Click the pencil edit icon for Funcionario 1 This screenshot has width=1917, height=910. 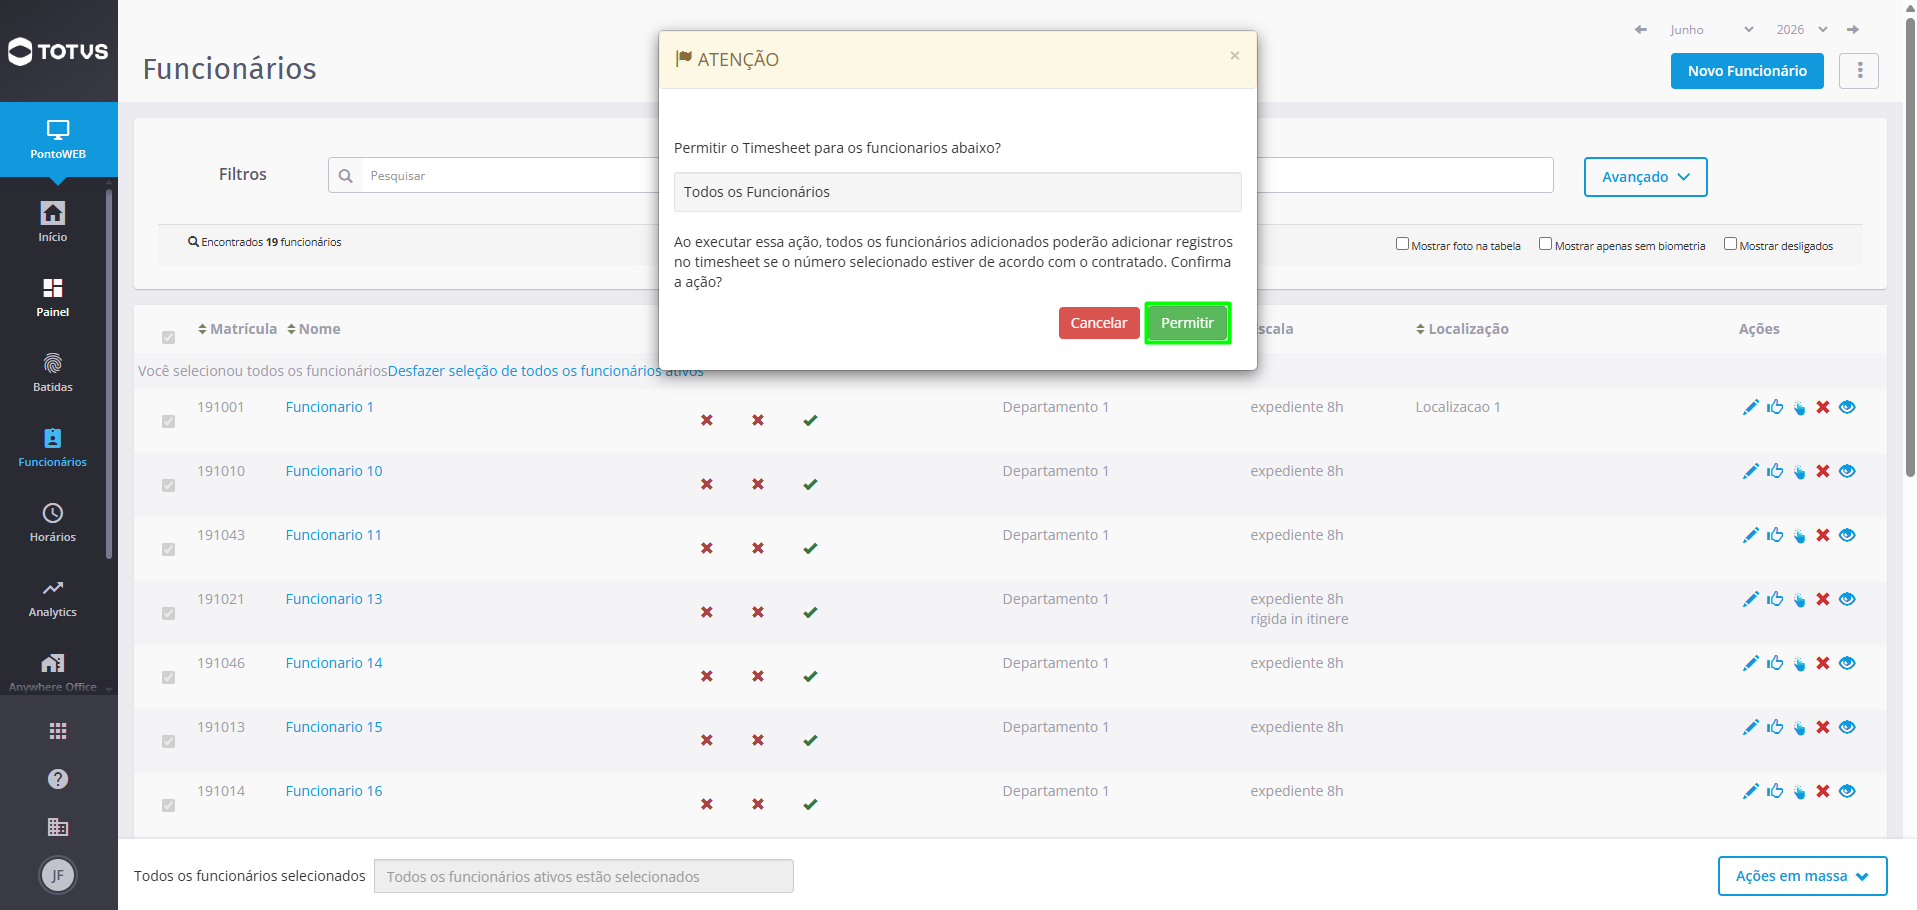coord(1750,407)
